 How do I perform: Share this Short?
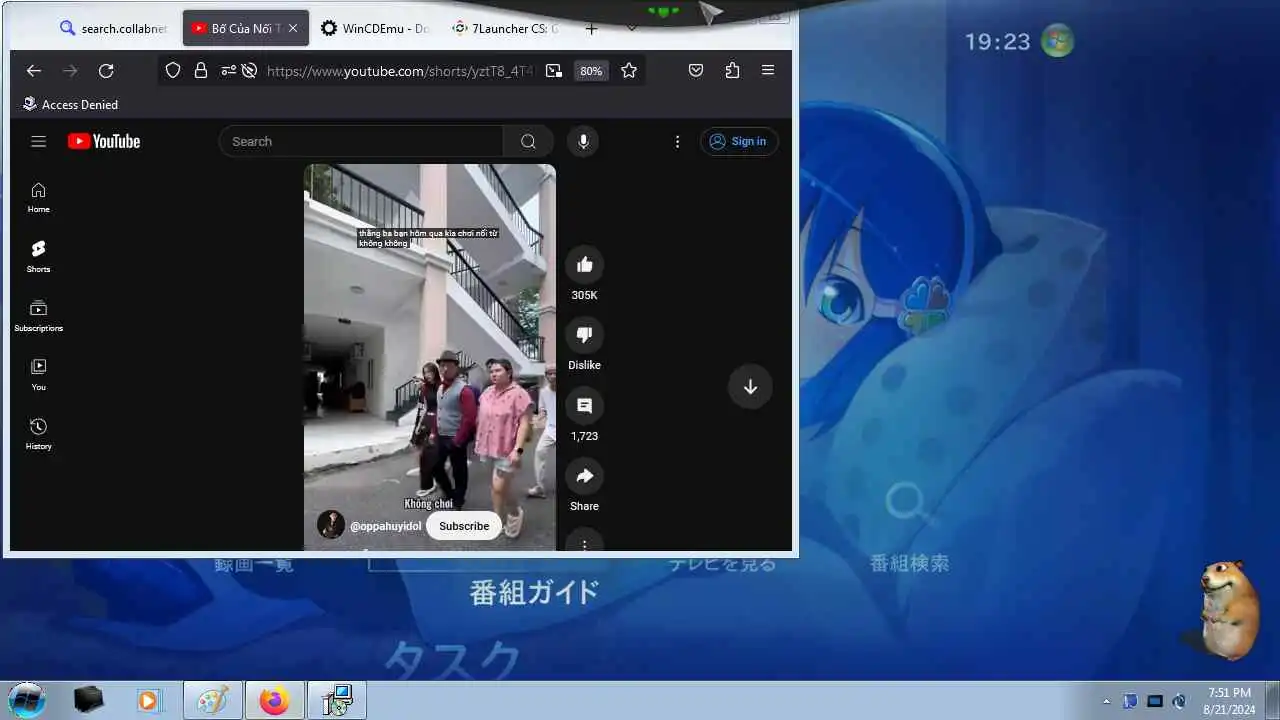pyautogui.click(x=585, y=476)
